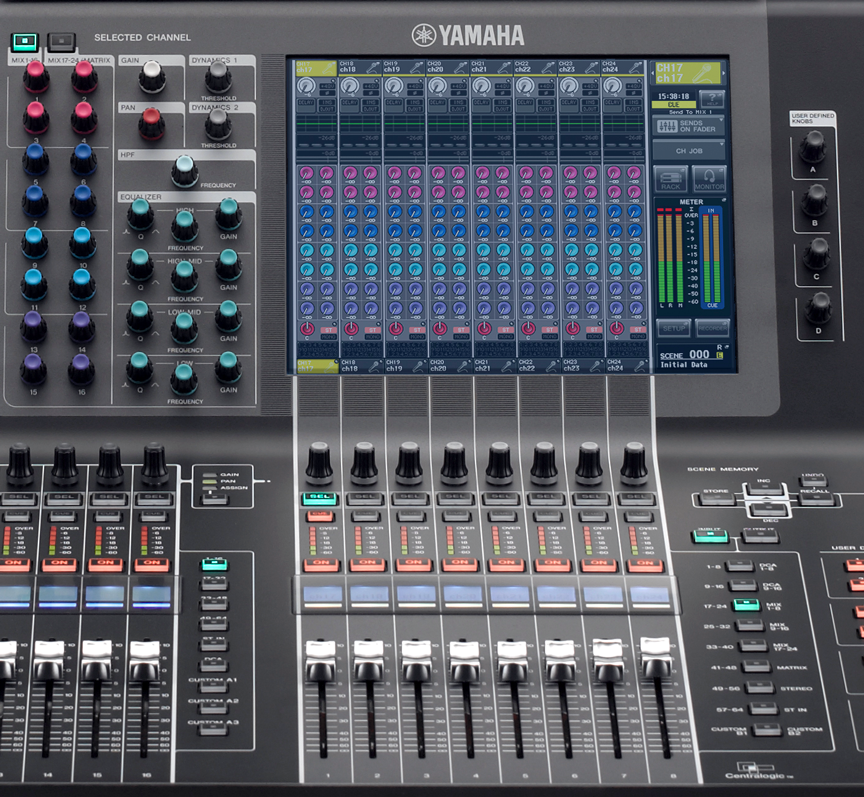This screenshot has height=797, width=864.
Task: Tap the phase ø icon on ch17 strip
Action: (327, 92)
